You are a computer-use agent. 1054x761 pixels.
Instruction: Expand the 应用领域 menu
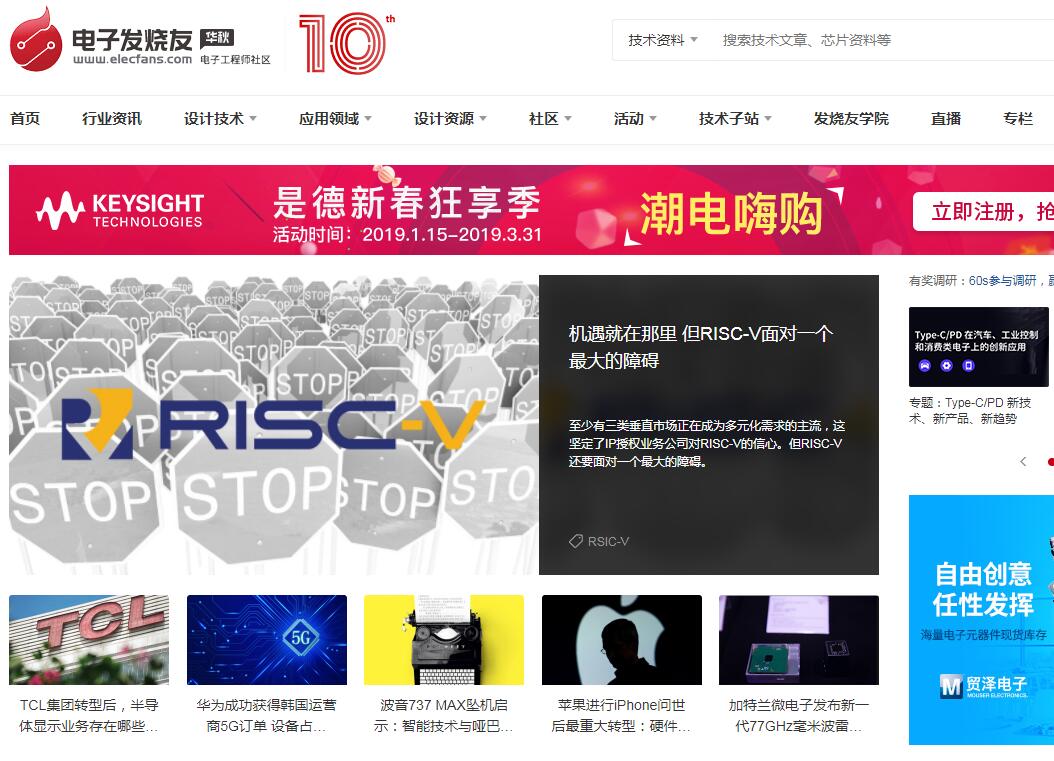(335, 119)
